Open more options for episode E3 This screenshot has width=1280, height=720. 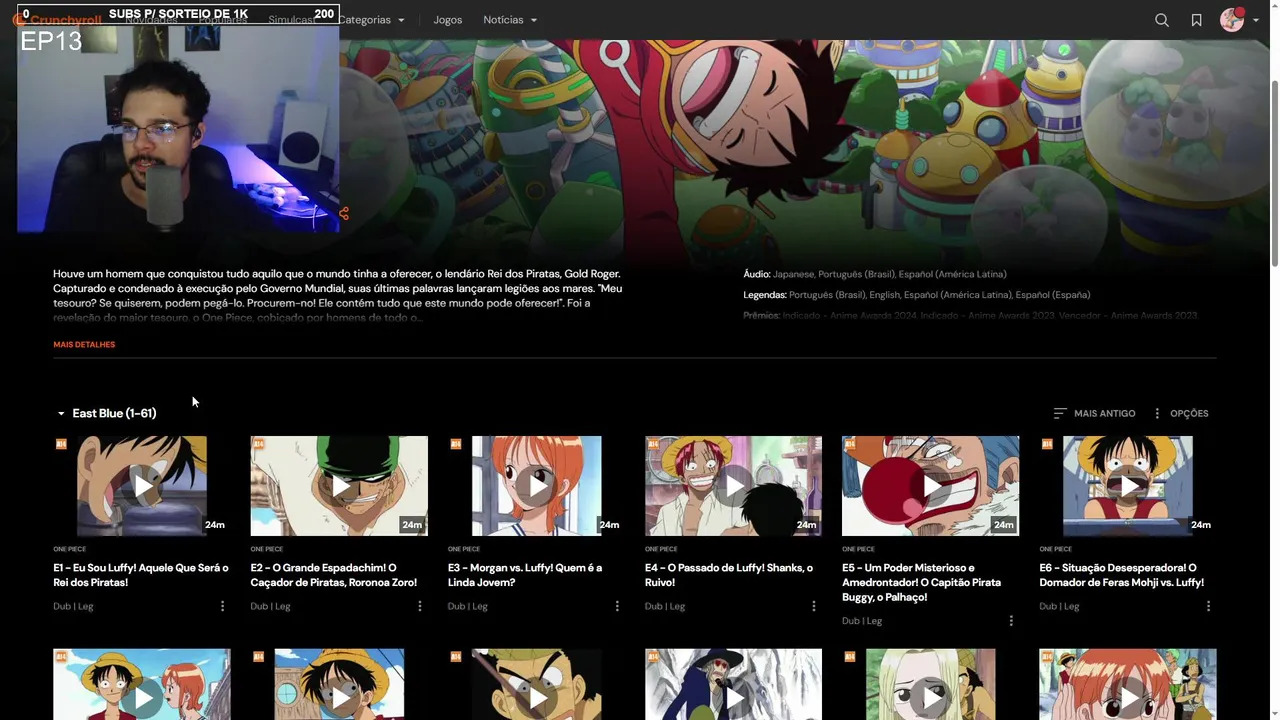tap(616, 606)
